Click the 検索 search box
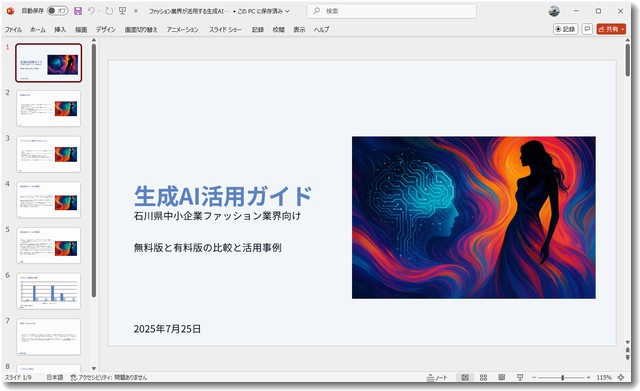 click(392, 11)
